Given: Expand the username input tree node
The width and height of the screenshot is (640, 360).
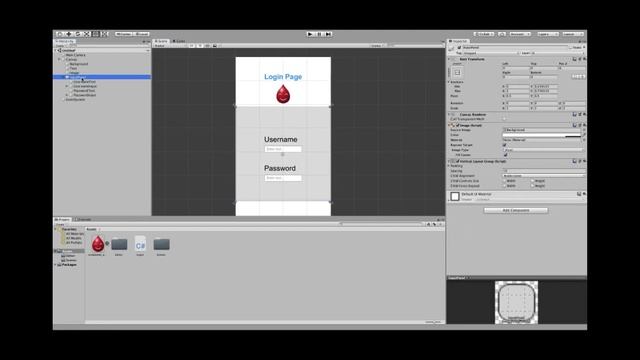Looking at the screenshot, I should (67, 86).
